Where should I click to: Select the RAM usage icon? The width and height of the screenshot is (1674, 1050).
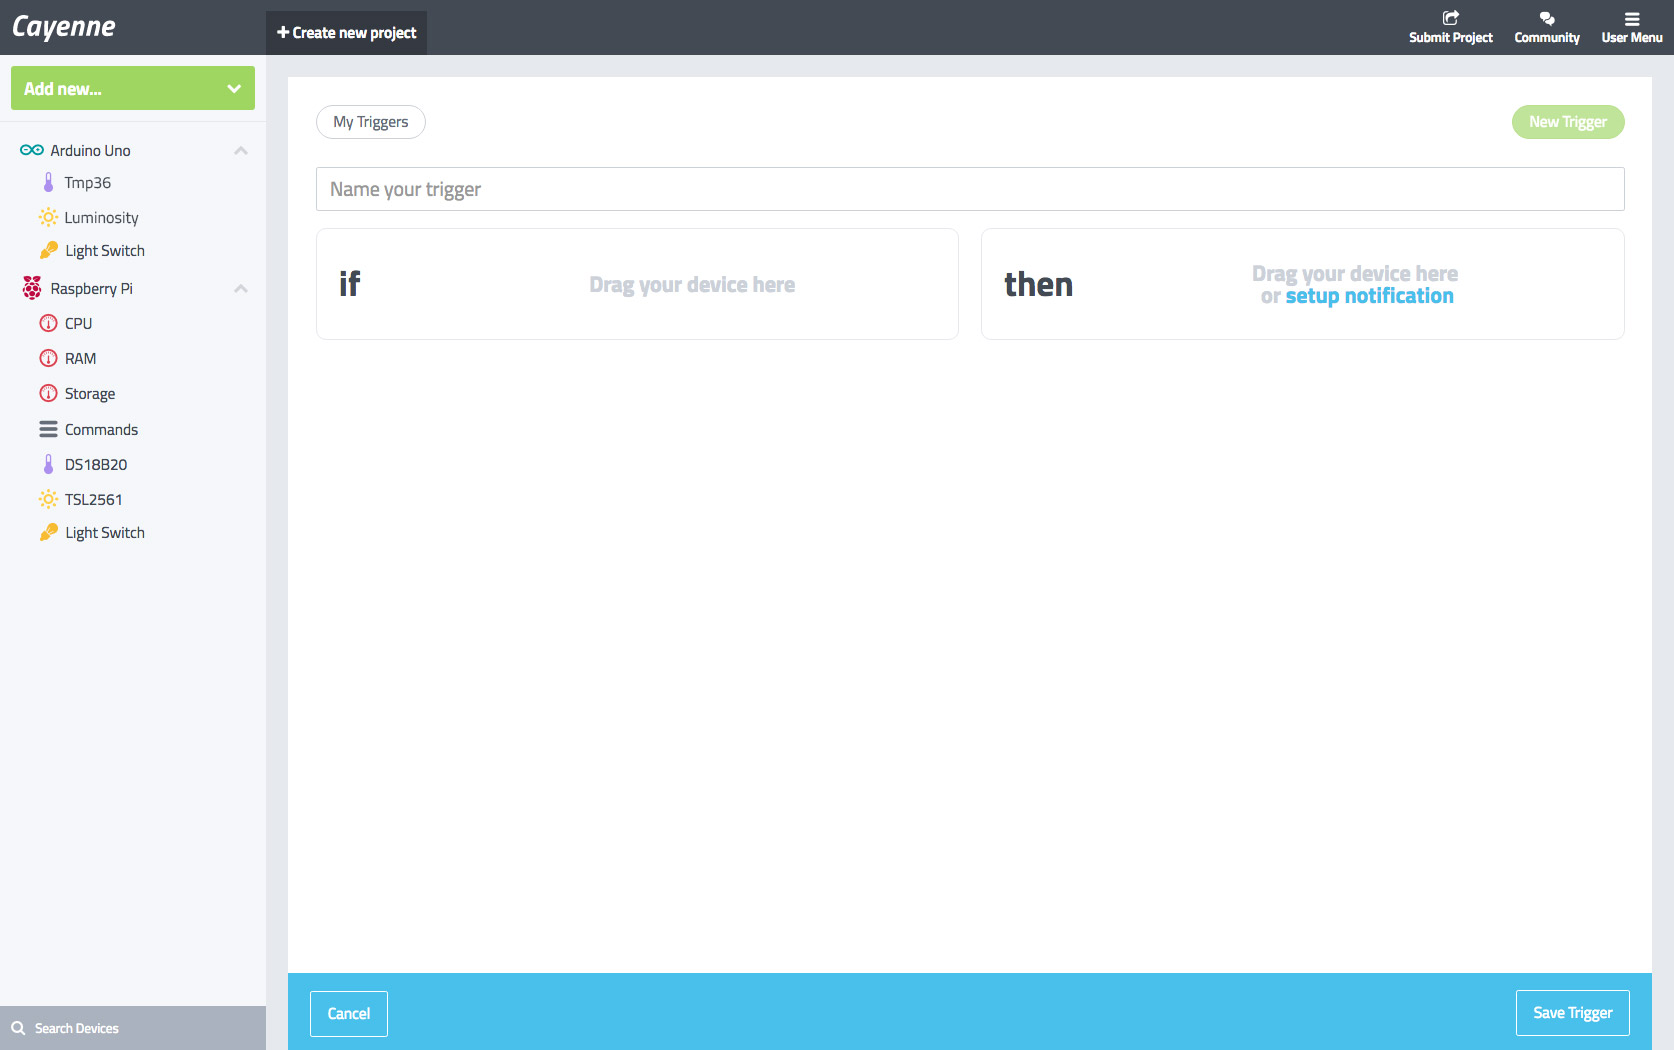[x=48, y=358]
